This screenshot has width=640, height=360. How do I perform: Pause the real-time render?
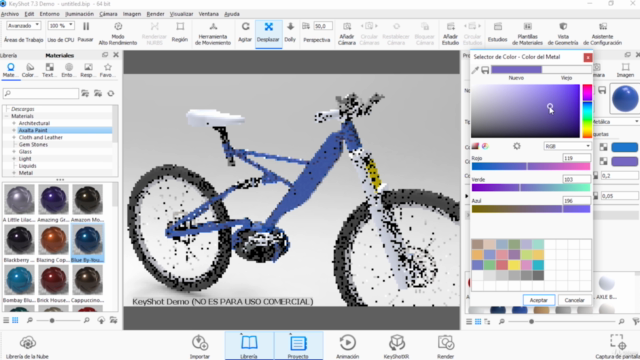(x=86, y=32)
